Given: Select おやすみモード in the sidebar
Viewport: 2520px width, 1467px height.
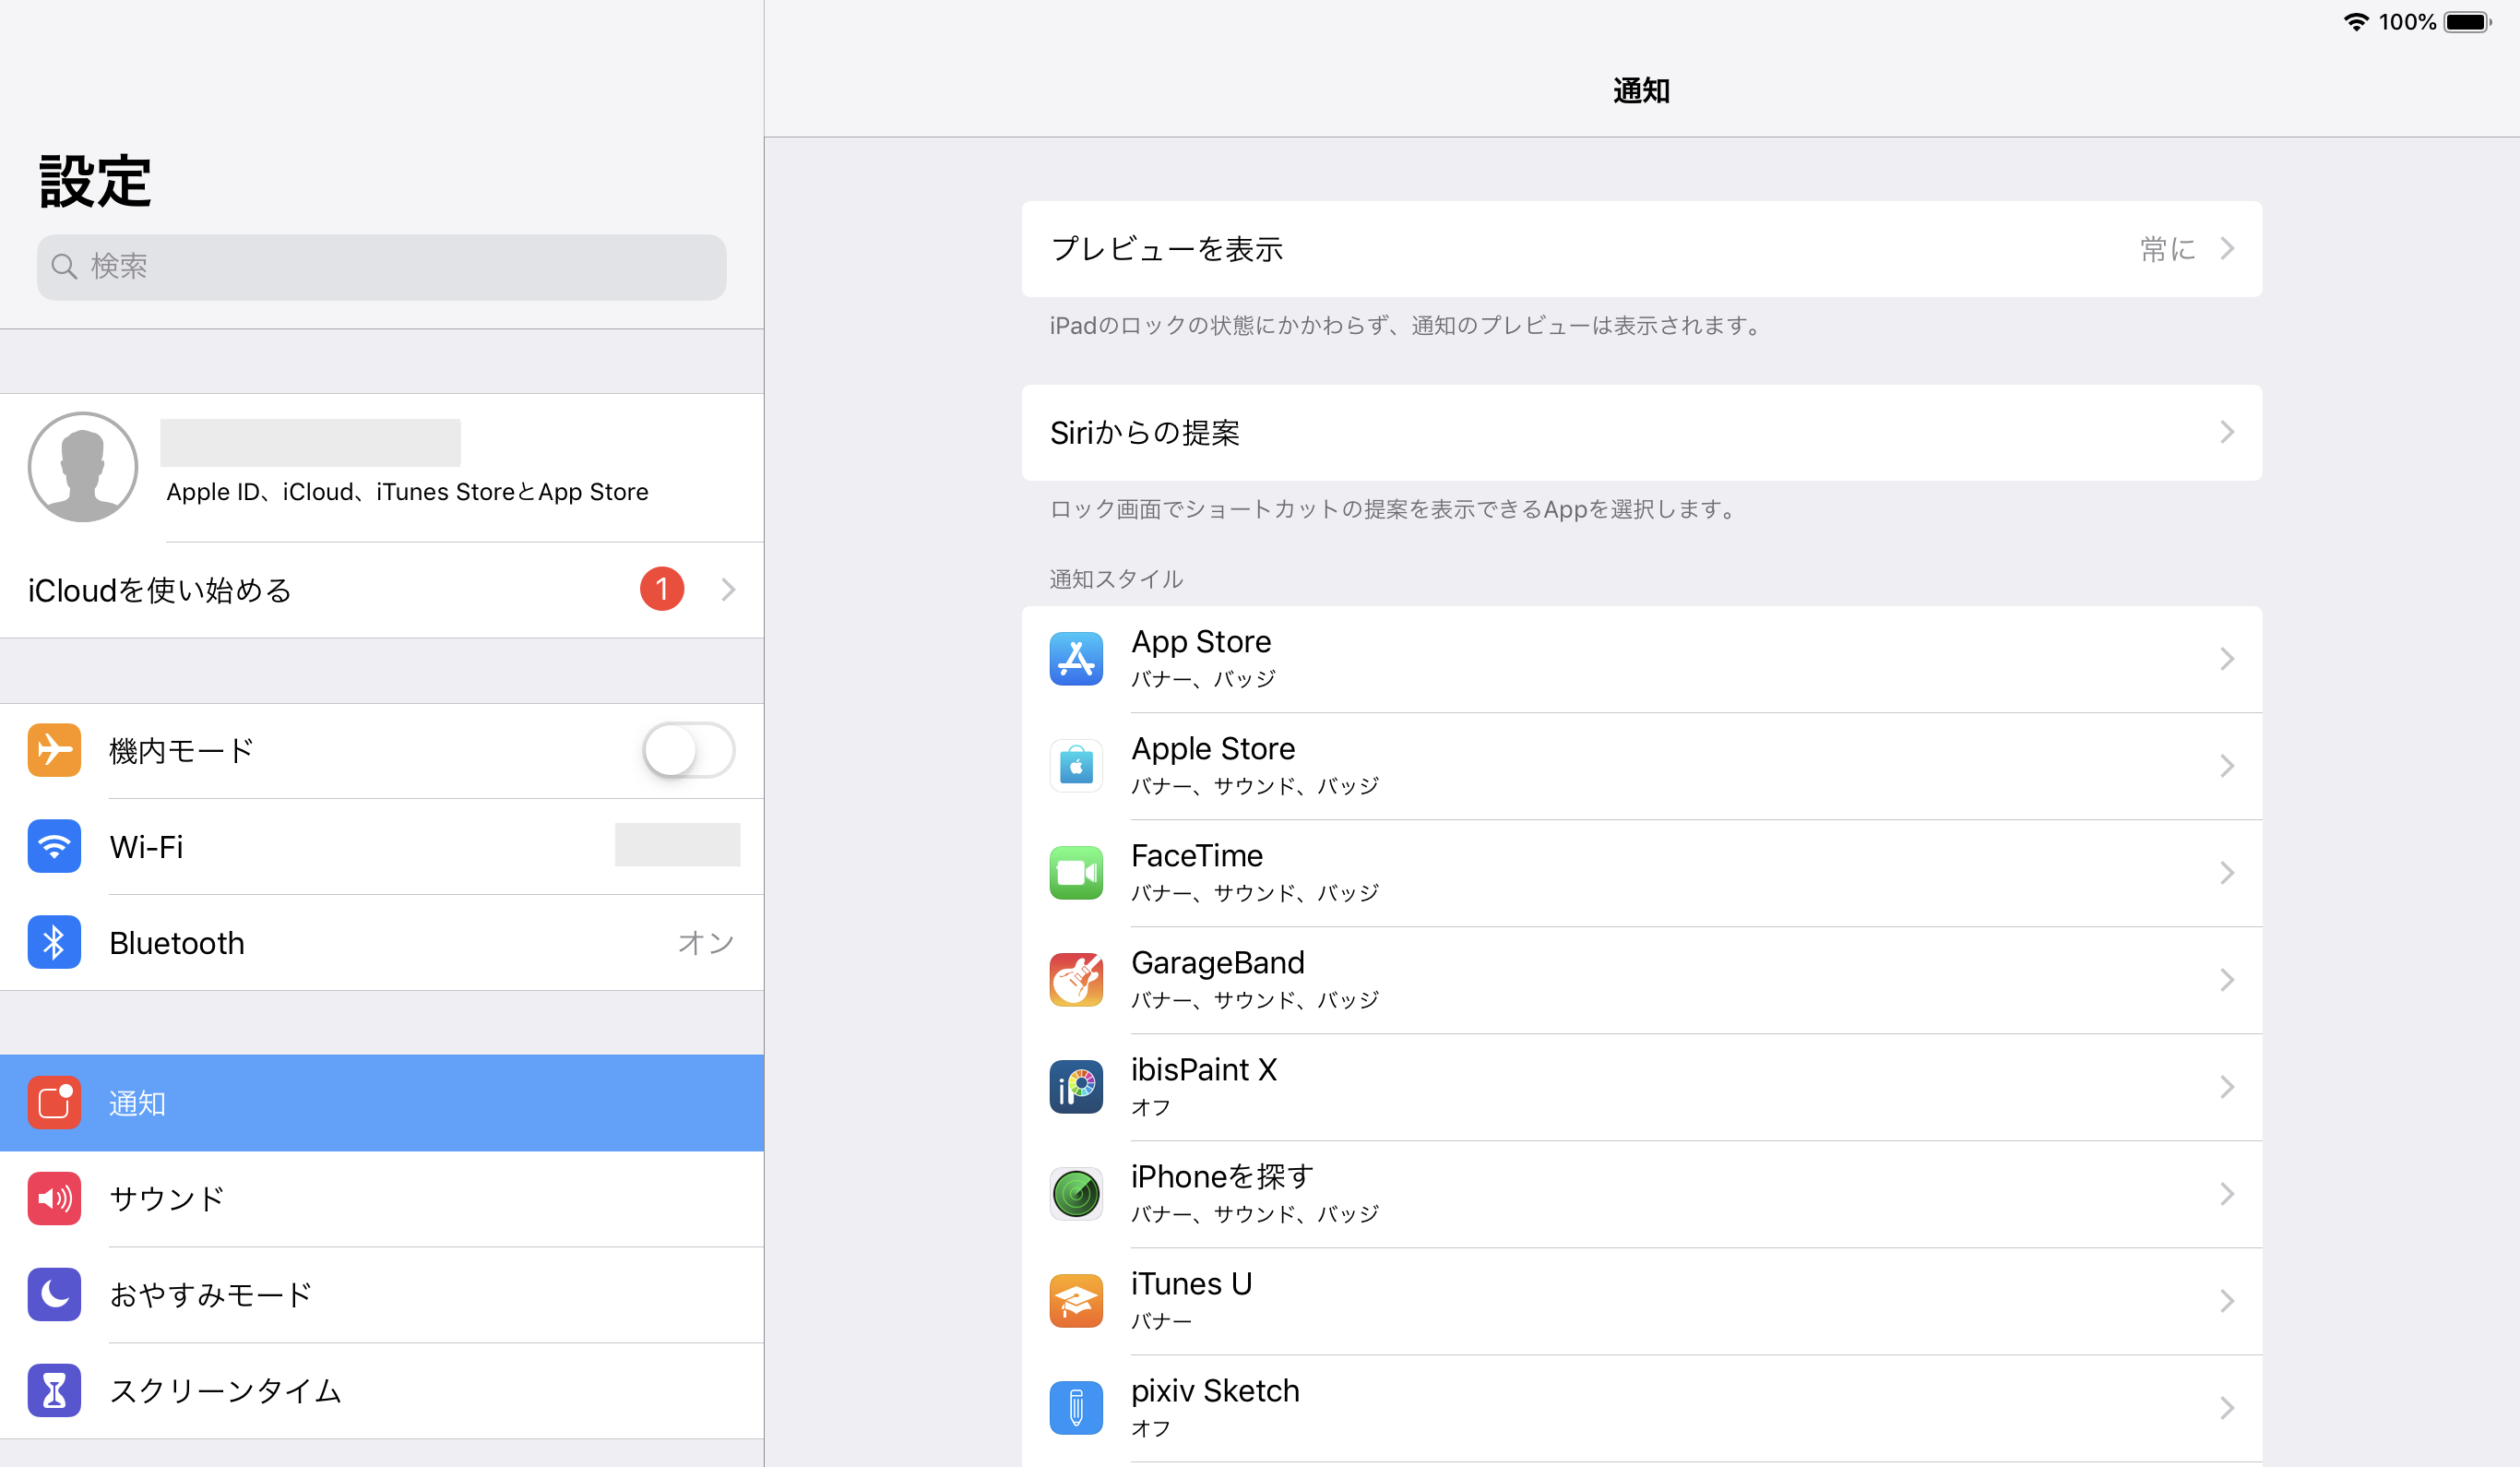Looking at the screenshot, I should [x=382, y=1295].
